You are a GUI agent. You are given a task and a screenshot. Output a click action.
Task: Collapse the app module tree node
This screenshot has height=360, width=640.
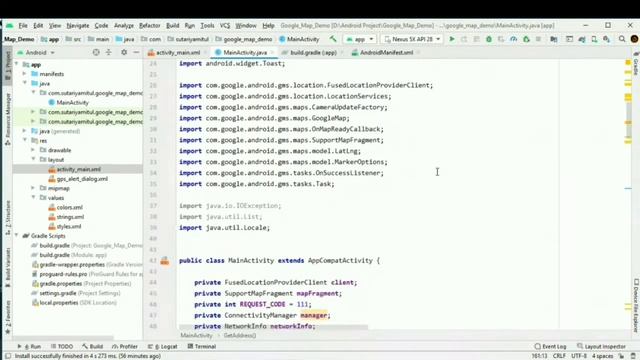(17, 64)
